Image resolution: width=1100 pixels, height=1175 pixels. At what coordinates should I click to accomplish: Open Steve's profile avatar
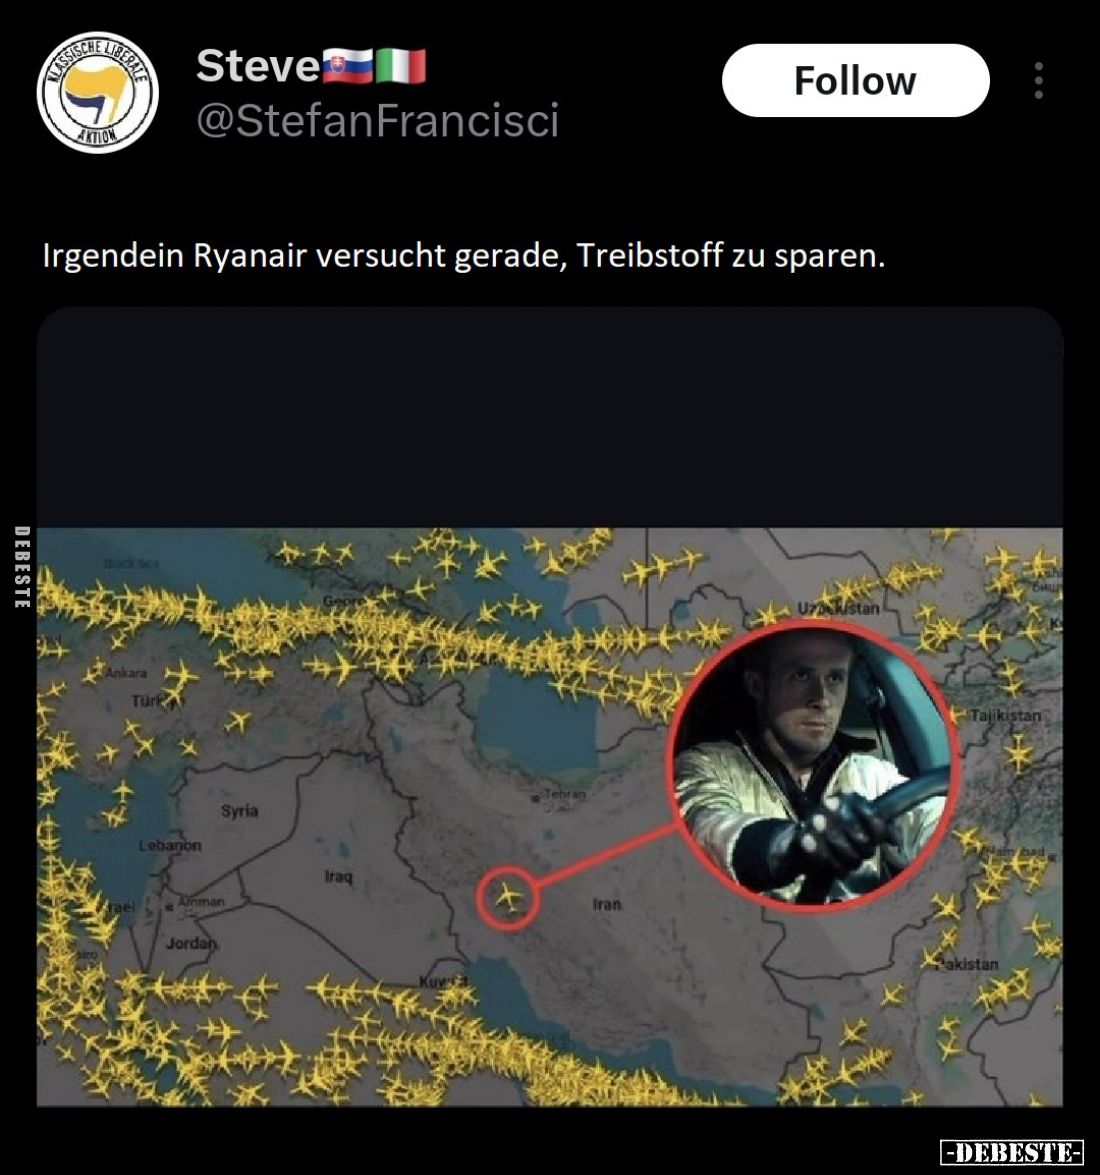(x=97, y=92)
